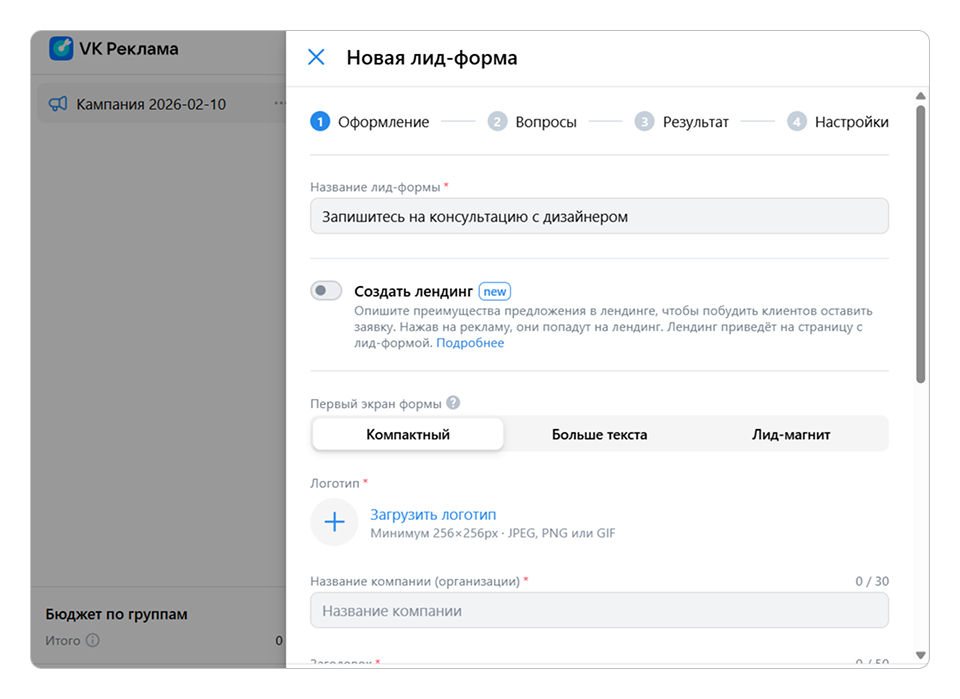Click step 2 circle Вопросы
960x699 pixels.
[x=497, y=122]
